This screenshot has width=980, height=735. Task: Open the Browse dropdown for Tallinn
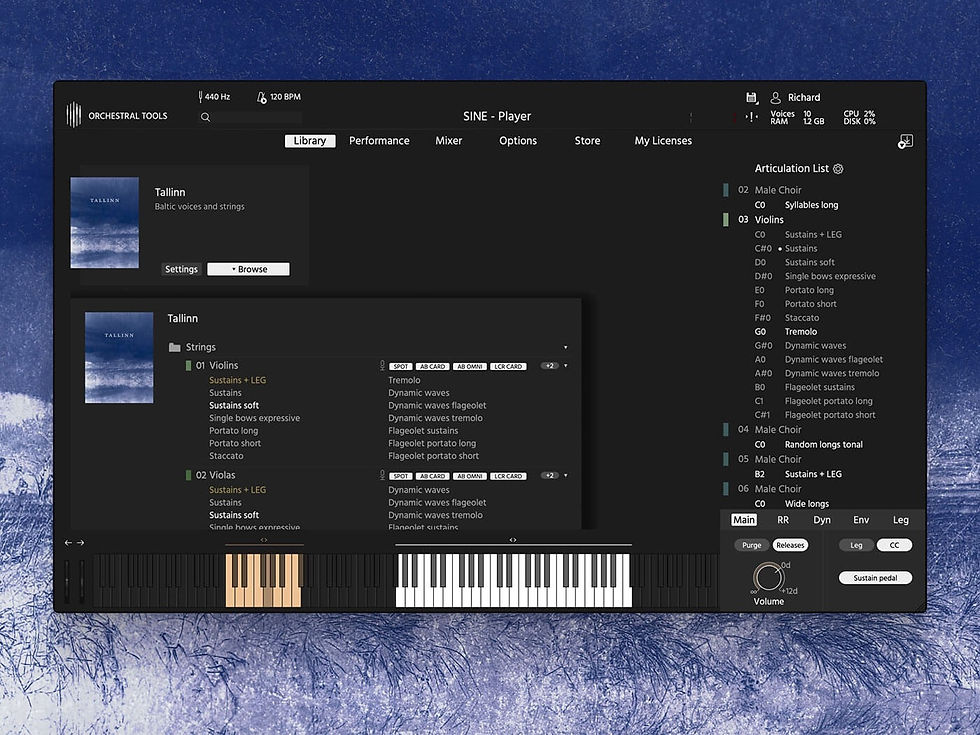coord(248,269)
